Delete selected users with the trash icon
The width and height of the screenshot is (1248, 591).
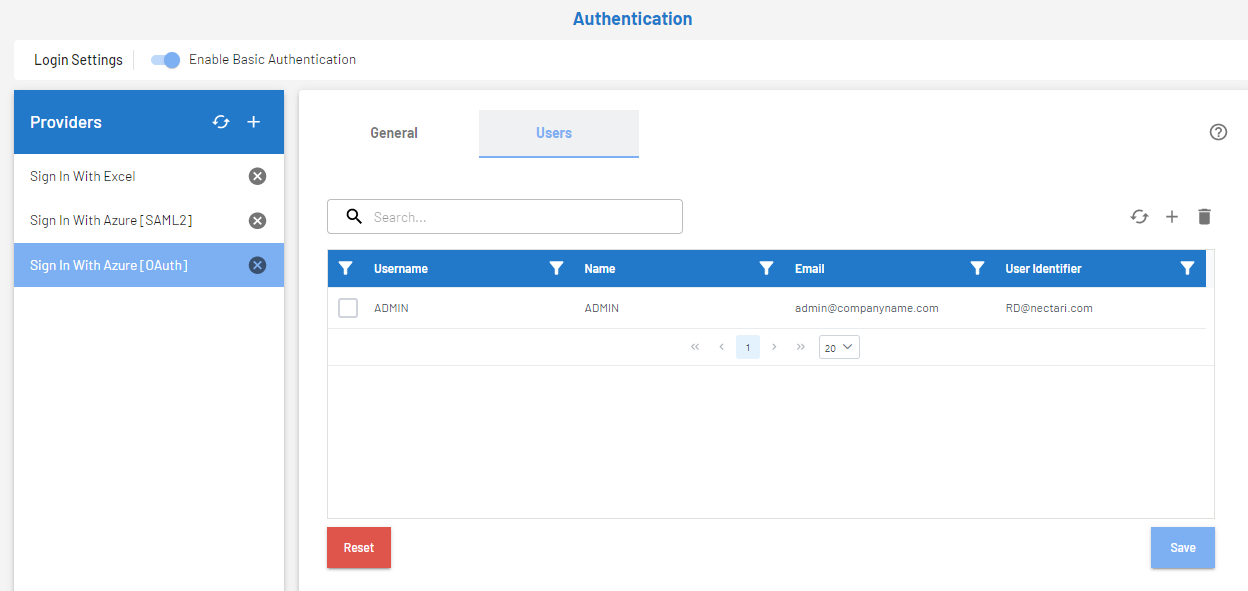coord(1204,216)
